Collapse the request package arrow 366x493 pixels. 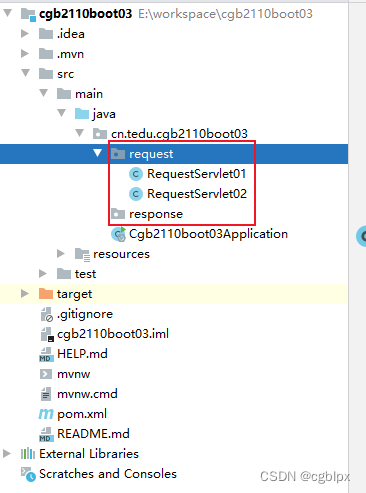tap(97, 153)
